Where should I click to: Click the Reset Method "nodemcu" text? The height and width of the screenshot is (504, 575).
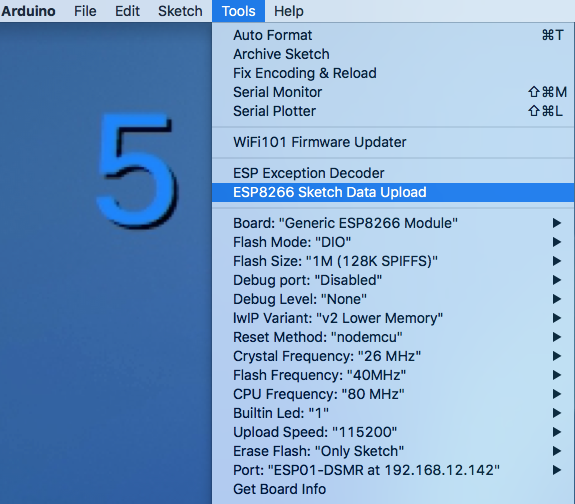[x=318, y=337]
